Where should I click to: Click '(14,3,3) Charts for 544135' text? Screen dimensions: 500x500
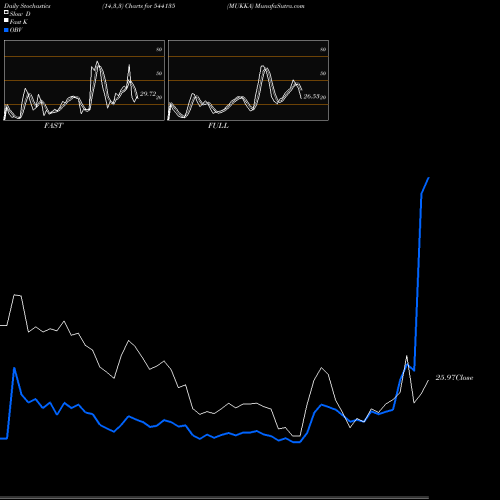[139, 6]
